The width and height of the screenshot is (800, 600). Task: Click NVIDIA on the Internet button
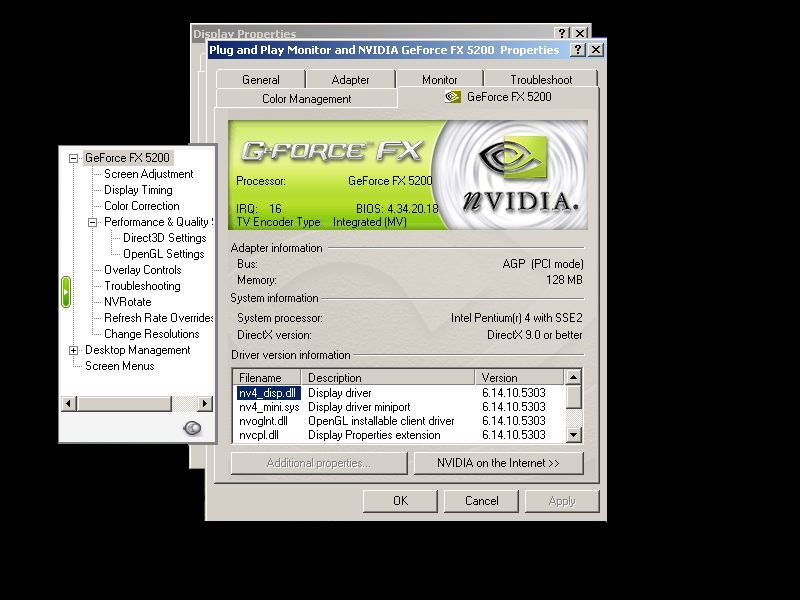[x=498, y=463]
